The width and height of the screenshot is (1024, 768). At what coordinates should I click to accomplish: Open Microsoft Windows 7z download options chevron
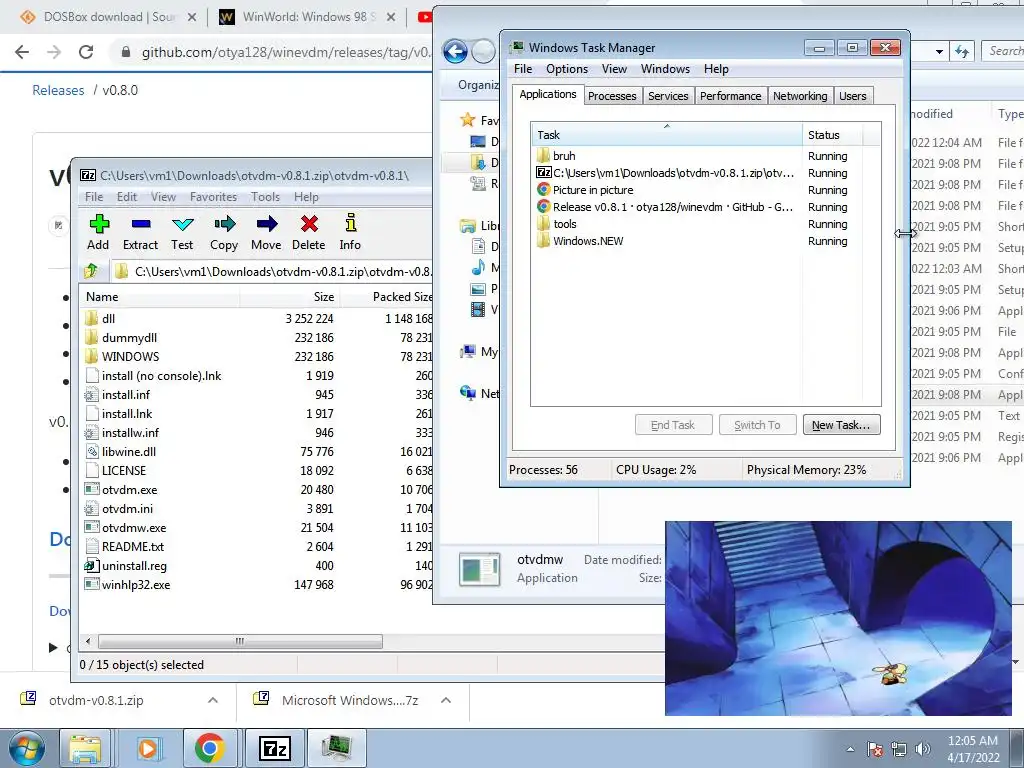(x=446, y=700)
